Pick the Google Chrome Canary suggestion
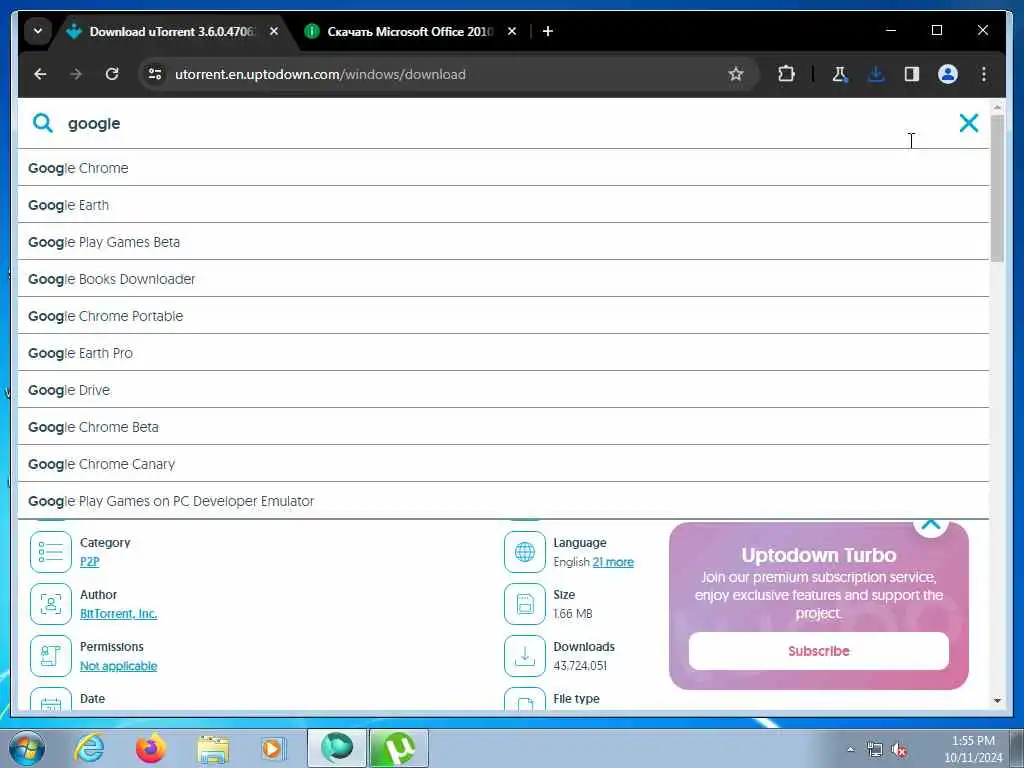Viewport: 1024px width, 768px height. coord(503,464)
